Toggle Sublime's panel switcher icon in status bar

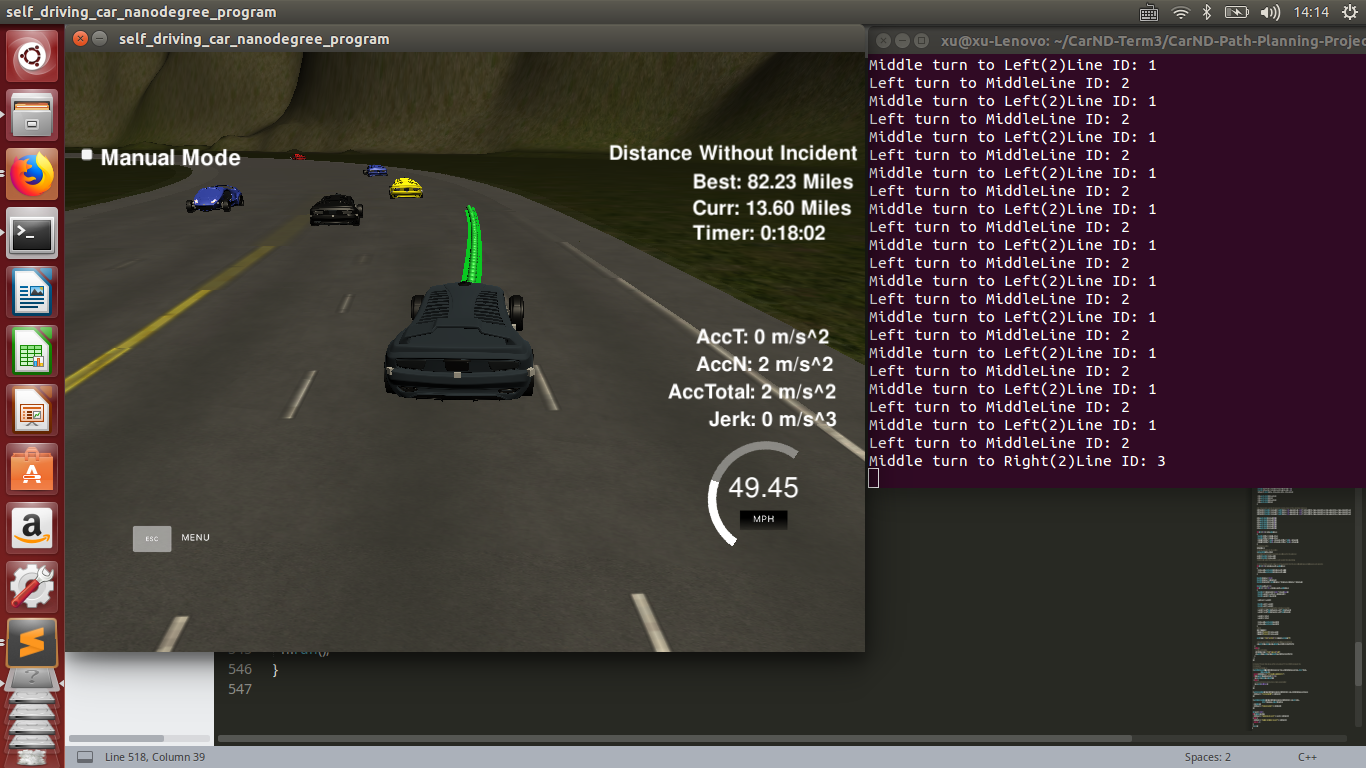[85, 757]
